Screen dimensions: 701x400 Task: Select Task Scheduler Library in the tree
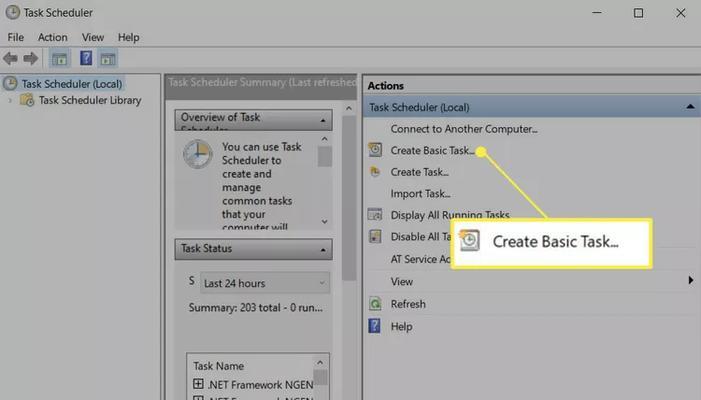click(90, 100)
